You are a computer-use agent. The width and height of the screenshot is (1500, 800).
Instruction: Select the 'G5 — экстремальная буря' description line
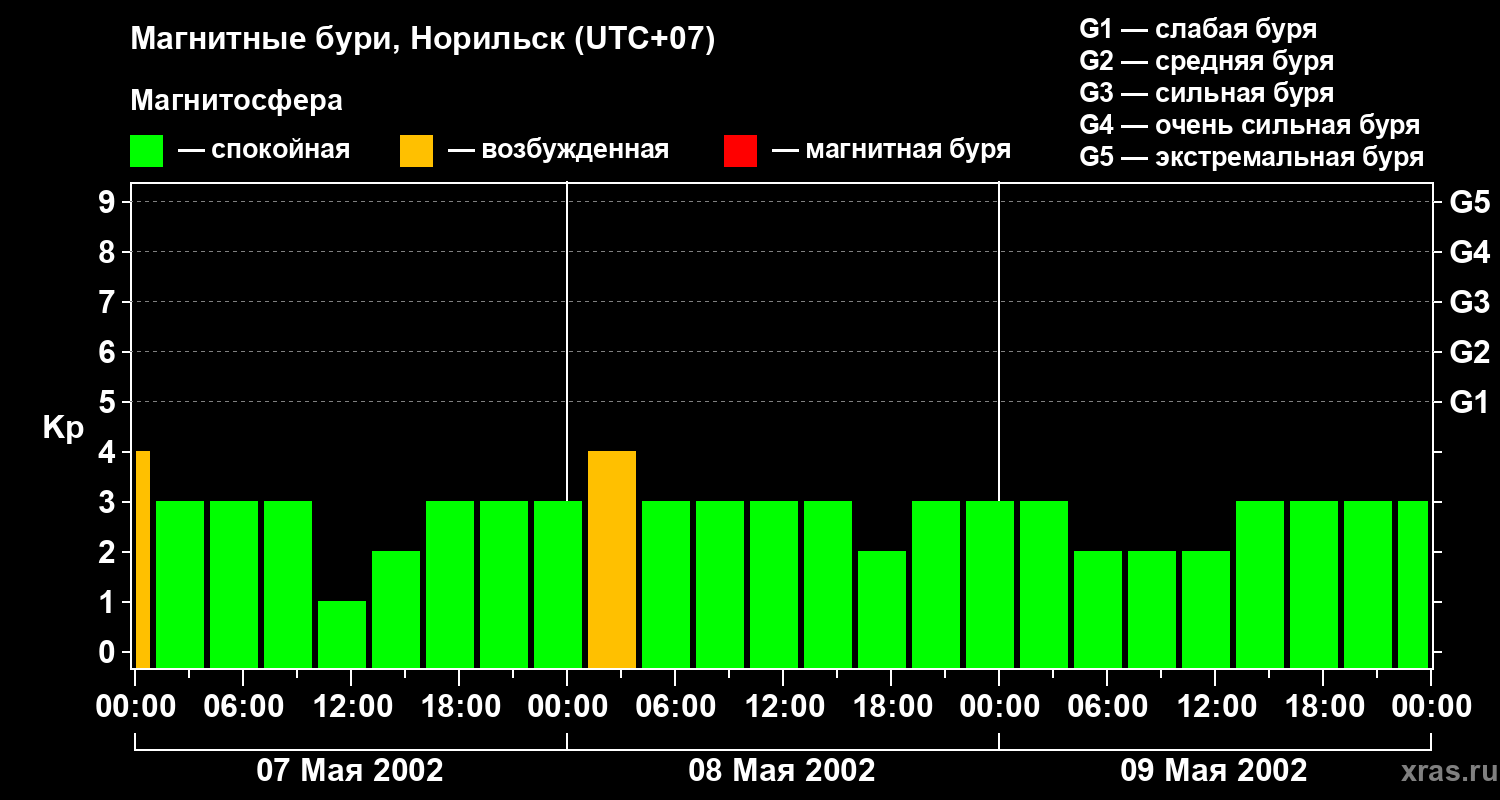[1252, 157]
